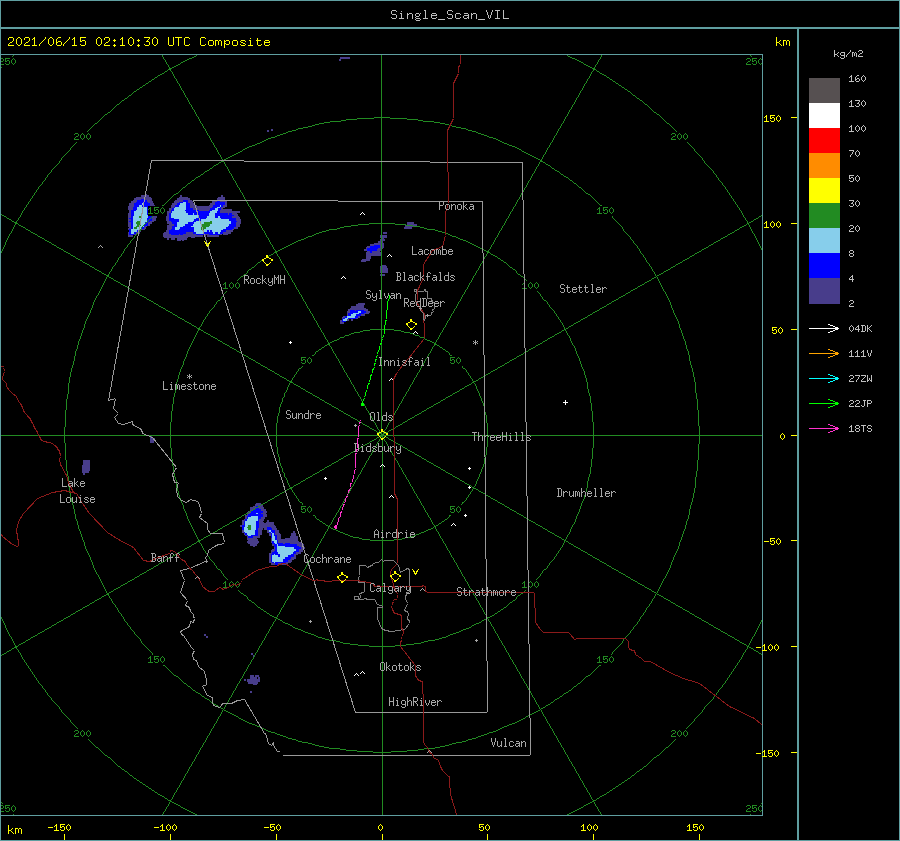Click the Strathmore label
Screen dimensions: 900x841
(x=486, y=592)
